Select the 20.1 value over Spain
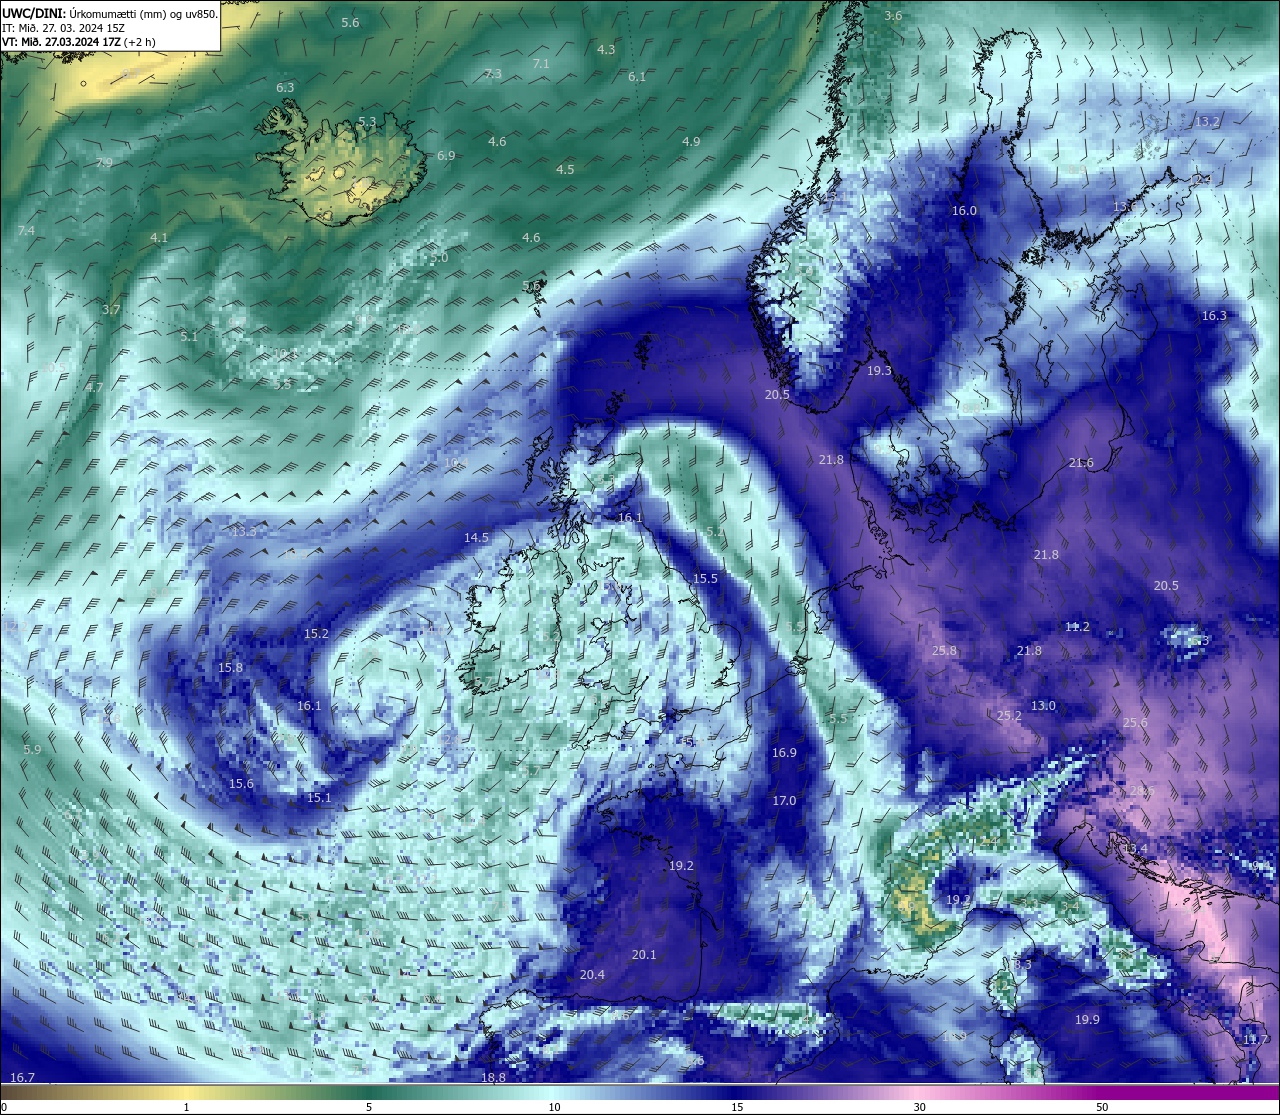Viewport: 1280px width, 1115px height. tap(644, 954)
